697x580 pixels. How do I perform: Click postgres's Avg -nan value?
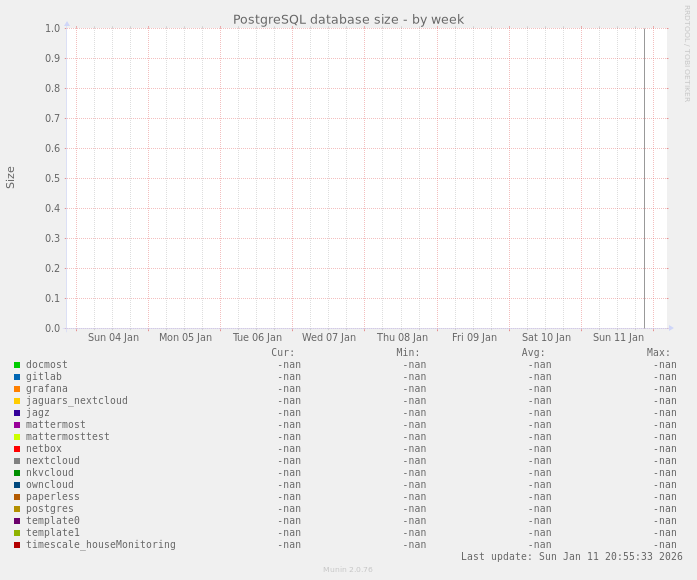tap(540, 509)
